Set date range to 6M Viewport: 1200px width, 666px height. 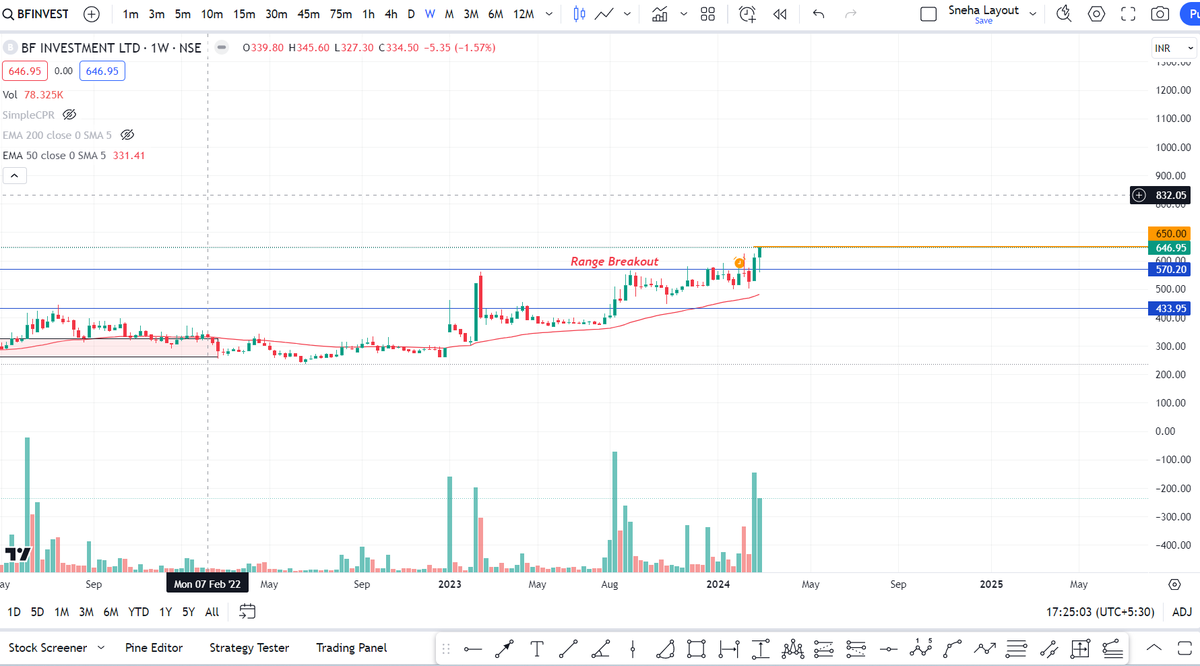111,611
